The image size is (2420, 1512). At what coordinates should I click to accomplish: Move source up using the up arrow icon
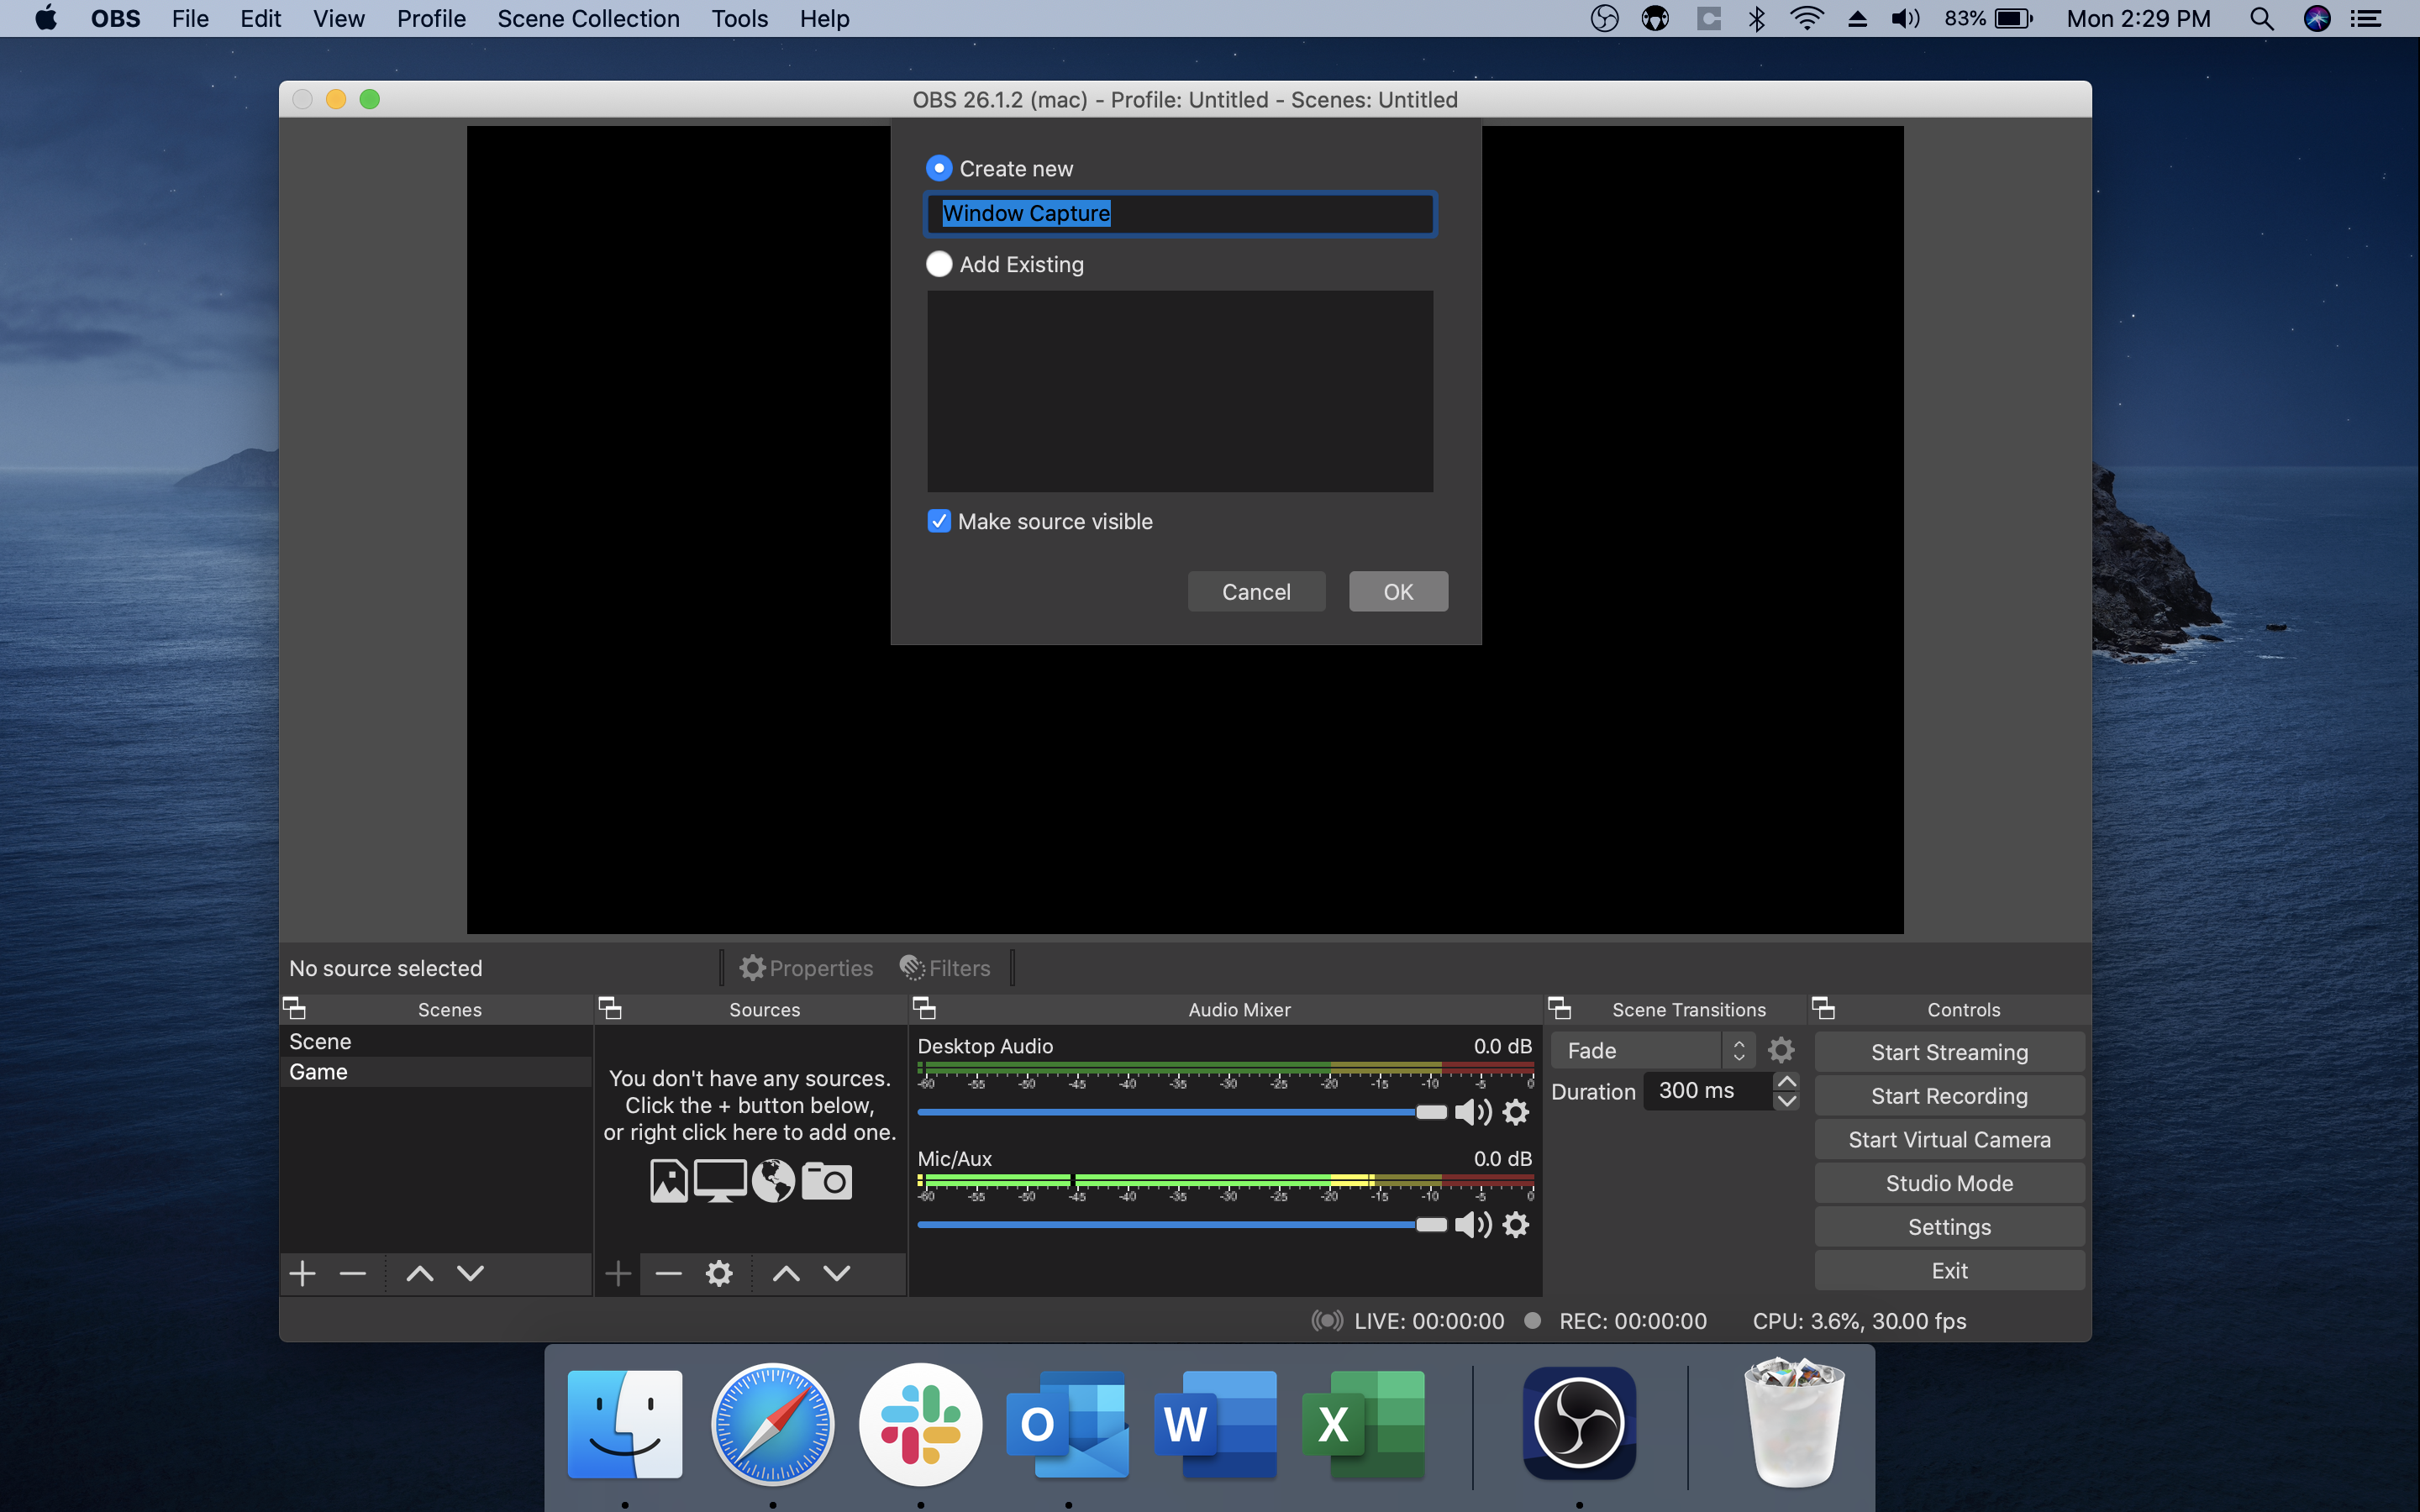tap(786, 1272)
